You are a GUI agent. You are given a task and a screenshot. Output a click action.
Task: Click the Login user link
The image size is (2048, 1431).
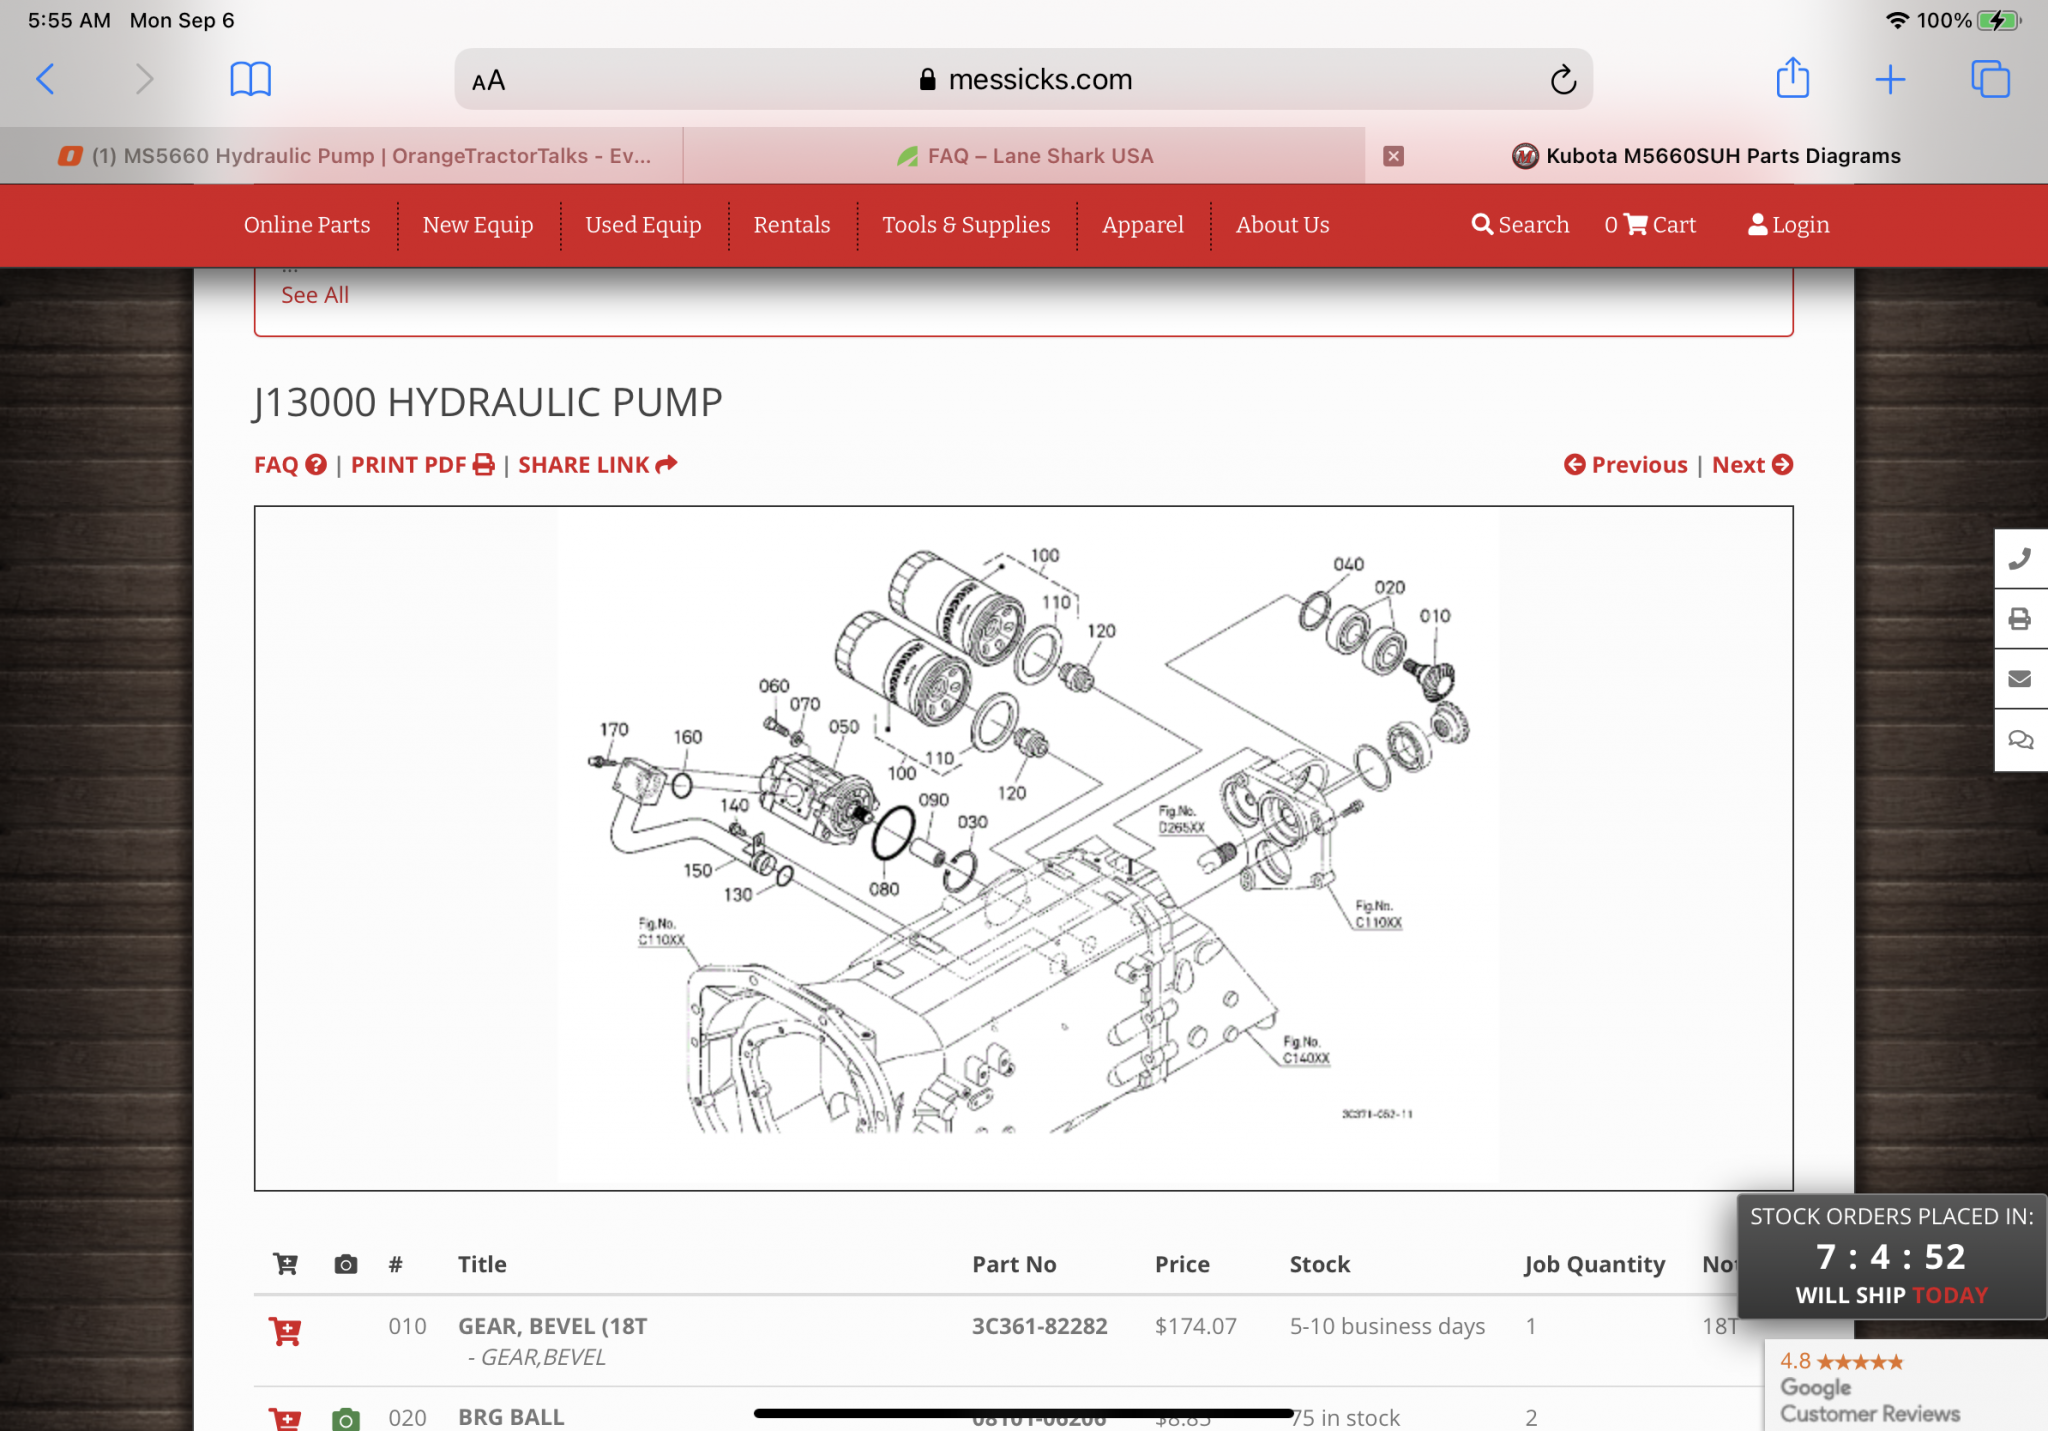coord(1789,225)
